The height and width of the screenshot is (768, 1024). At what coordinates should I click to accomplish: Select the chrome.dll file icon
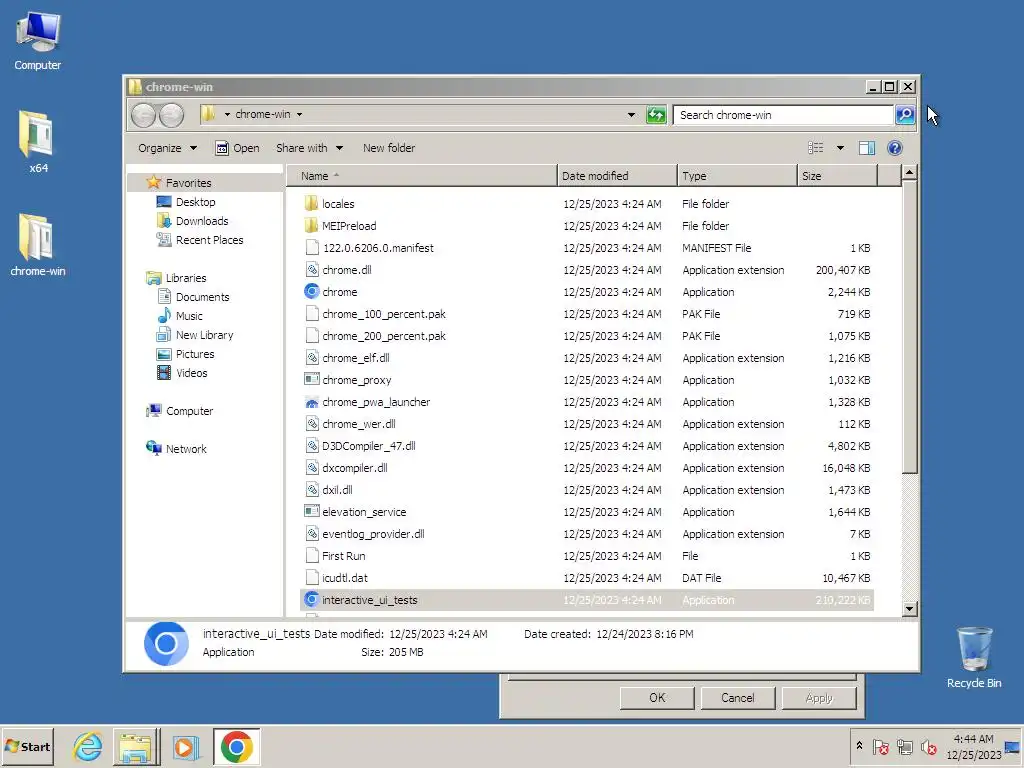(x=312, y=270)
